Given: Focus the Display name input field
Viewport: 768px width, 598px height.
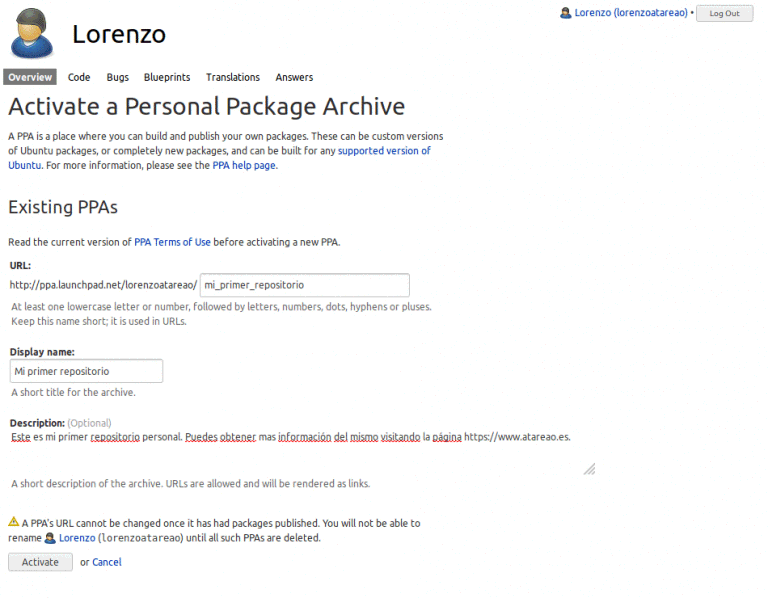Looking at the screenshot, I should click(86, 371).
